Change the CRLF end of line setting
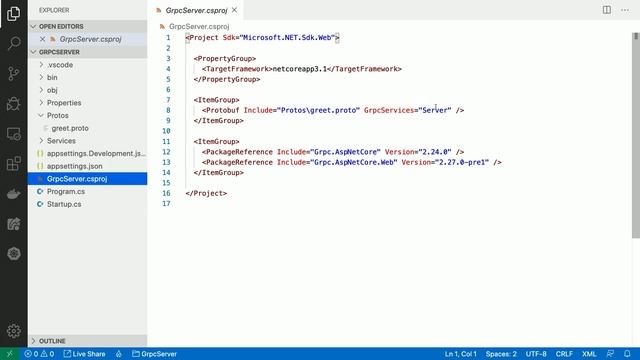The width and height of the screenshot is (640, 360). 564,354
